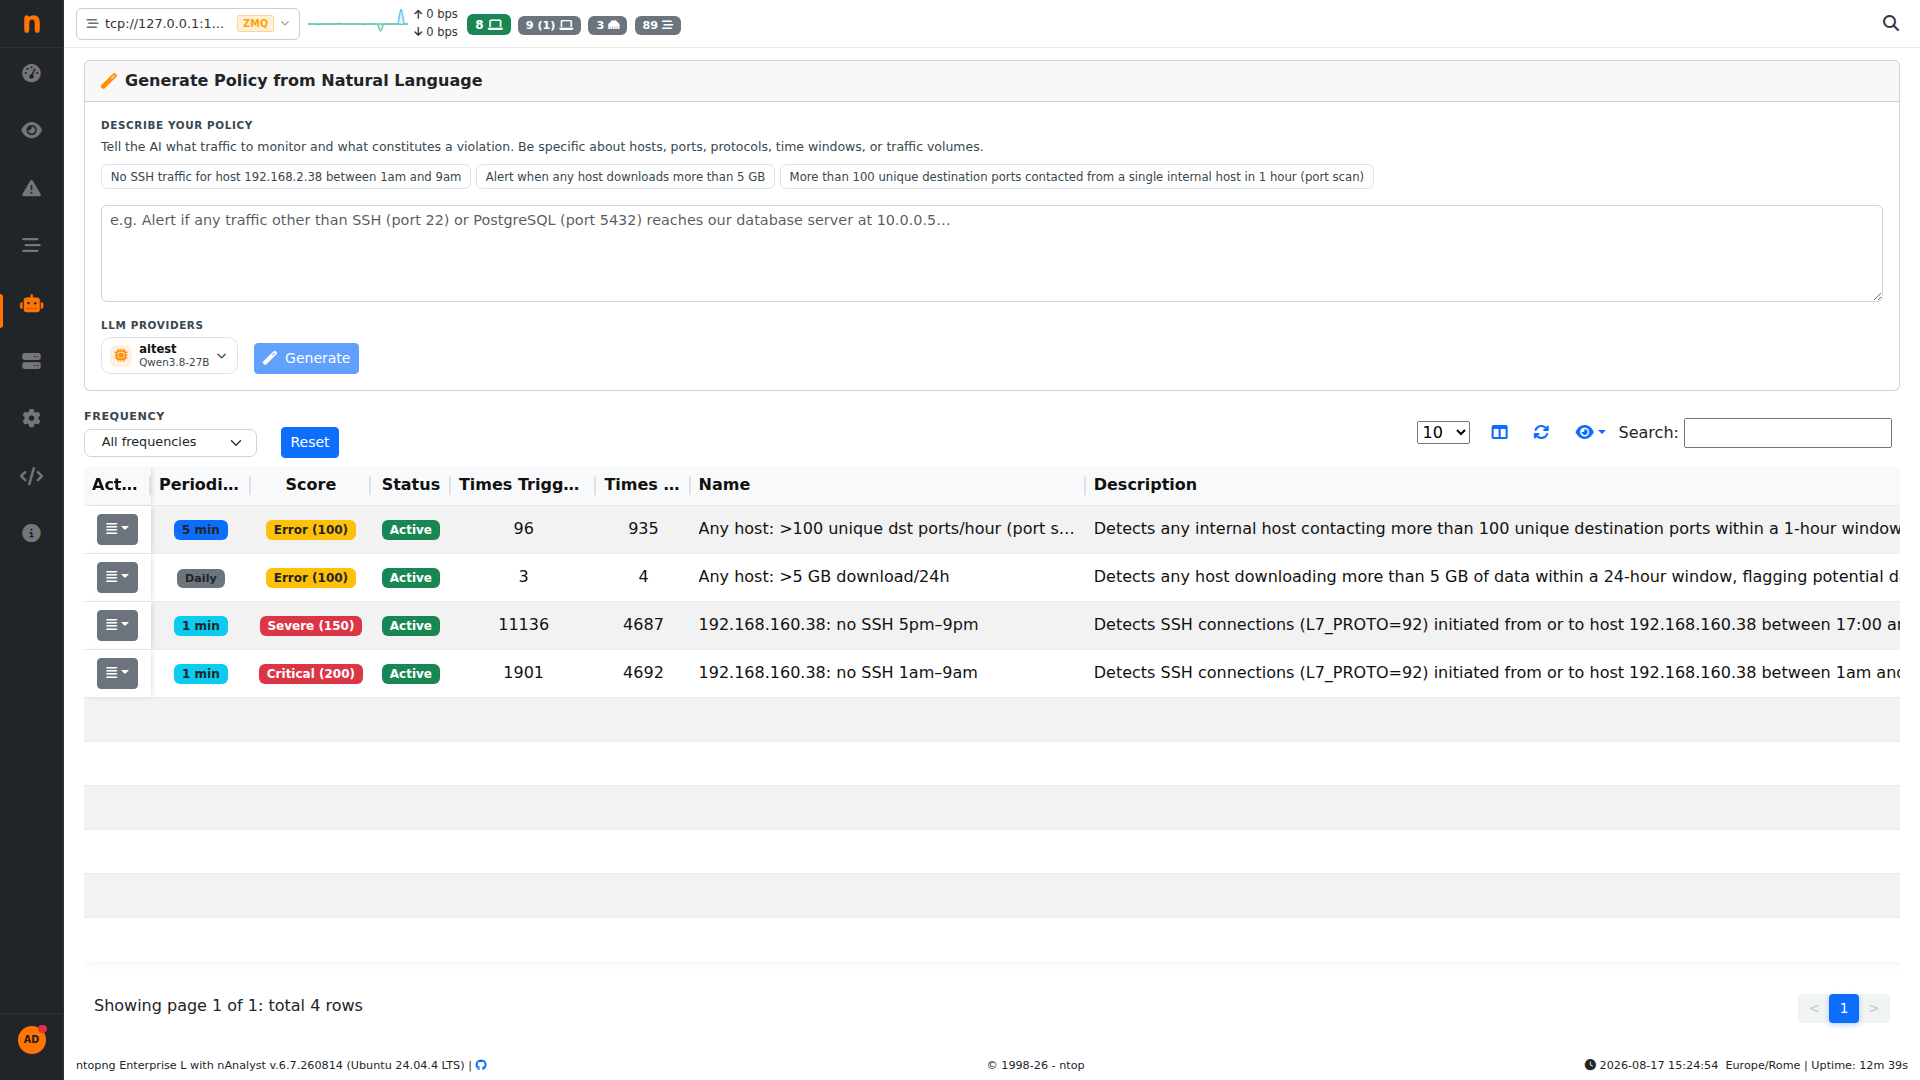Viewport: 1920px width, 1080px height.
Task: Click the 192.168.160.38: no SSH 1am–9am name
Action: 838,672
